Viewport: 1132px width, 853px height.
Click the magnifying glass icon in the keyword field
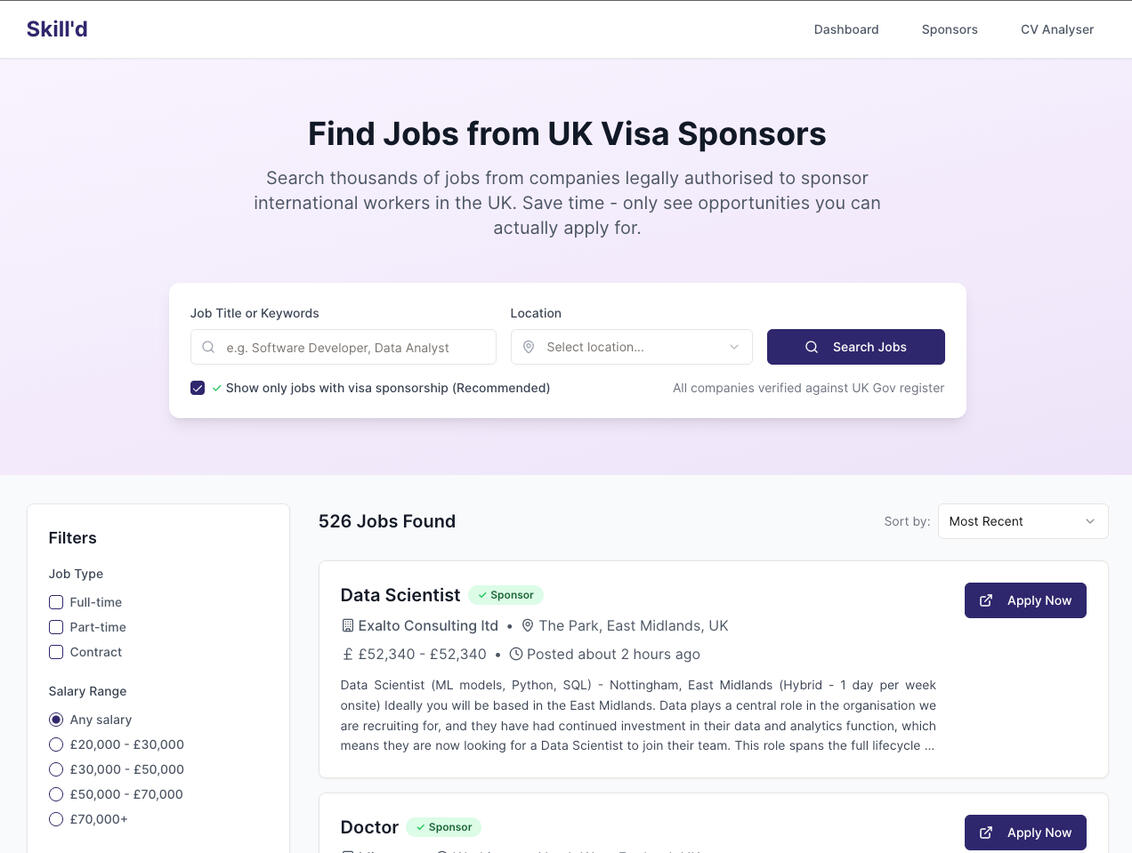pos(208,347)
